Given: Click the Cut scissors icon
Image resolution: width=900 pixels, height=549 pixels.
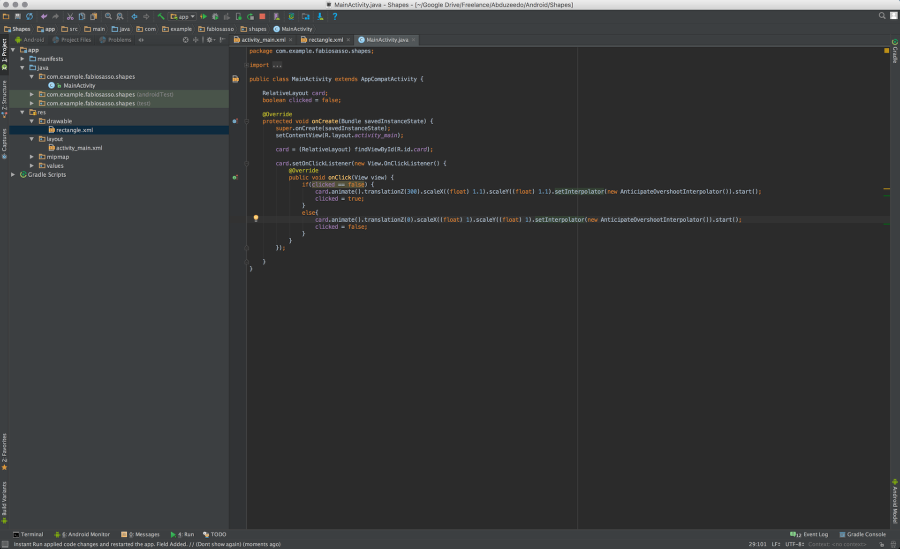Looking at the screenshot, I should [70, 17].
